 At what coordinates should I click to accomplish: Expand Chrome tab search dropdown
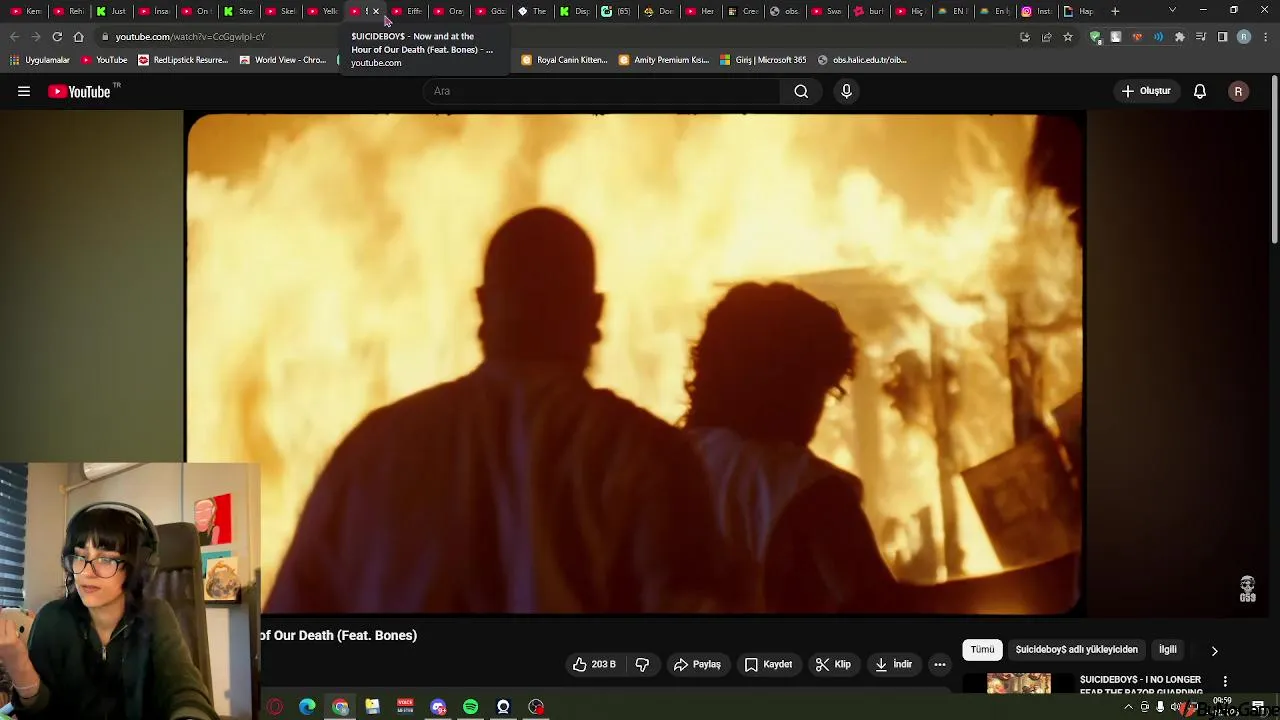coord(1172,11)
